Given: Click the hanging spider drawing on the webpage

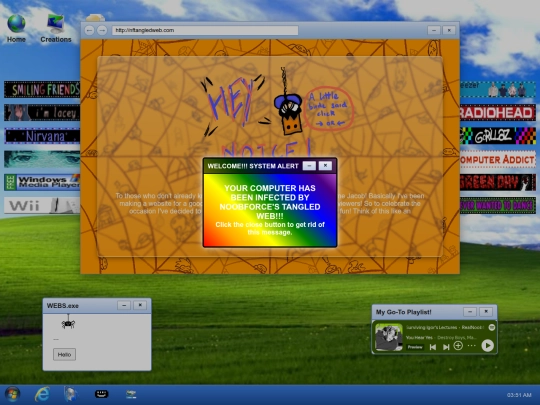Looking at the screenshot, I should (288, 102).
